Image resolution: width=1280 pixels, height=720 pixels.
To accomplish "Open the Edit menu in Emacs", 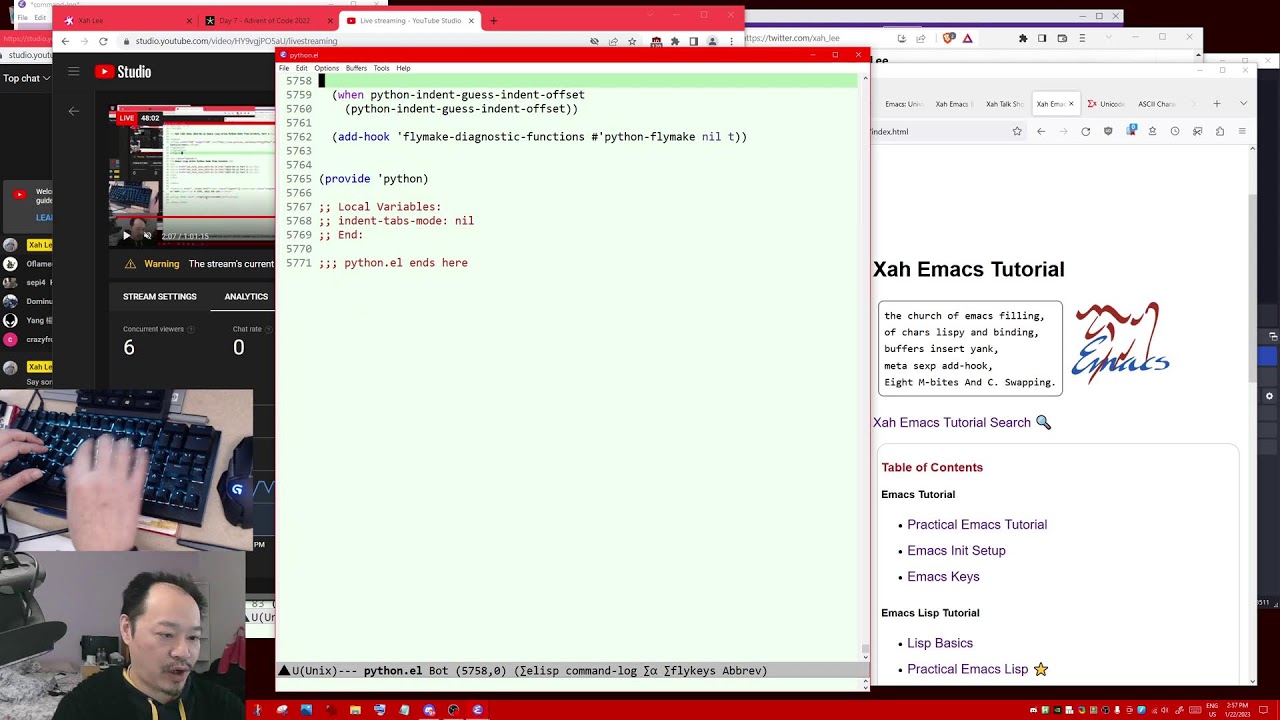I will tap(301, 68).
